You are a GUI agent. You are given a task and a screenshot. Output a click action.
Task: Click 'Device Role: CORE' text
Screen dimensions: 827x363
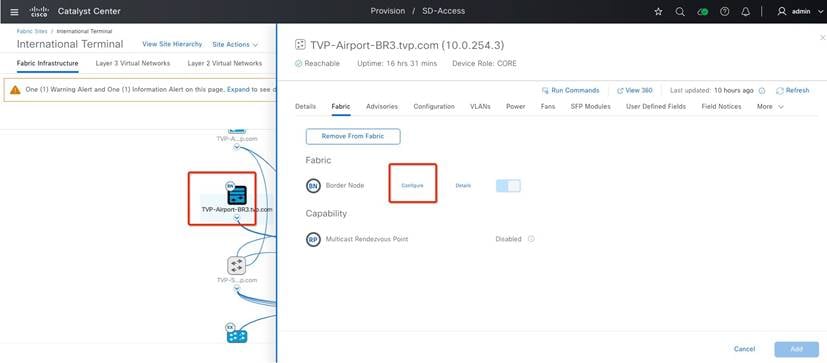(x=484, y=63)
